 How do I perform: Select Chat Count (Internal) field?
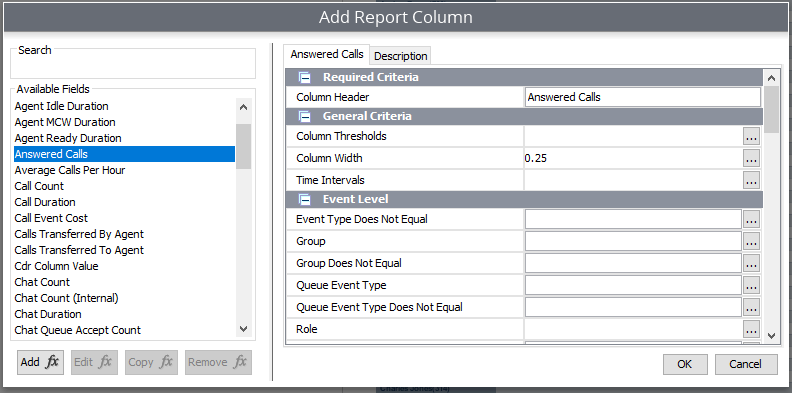click(124, 298)
